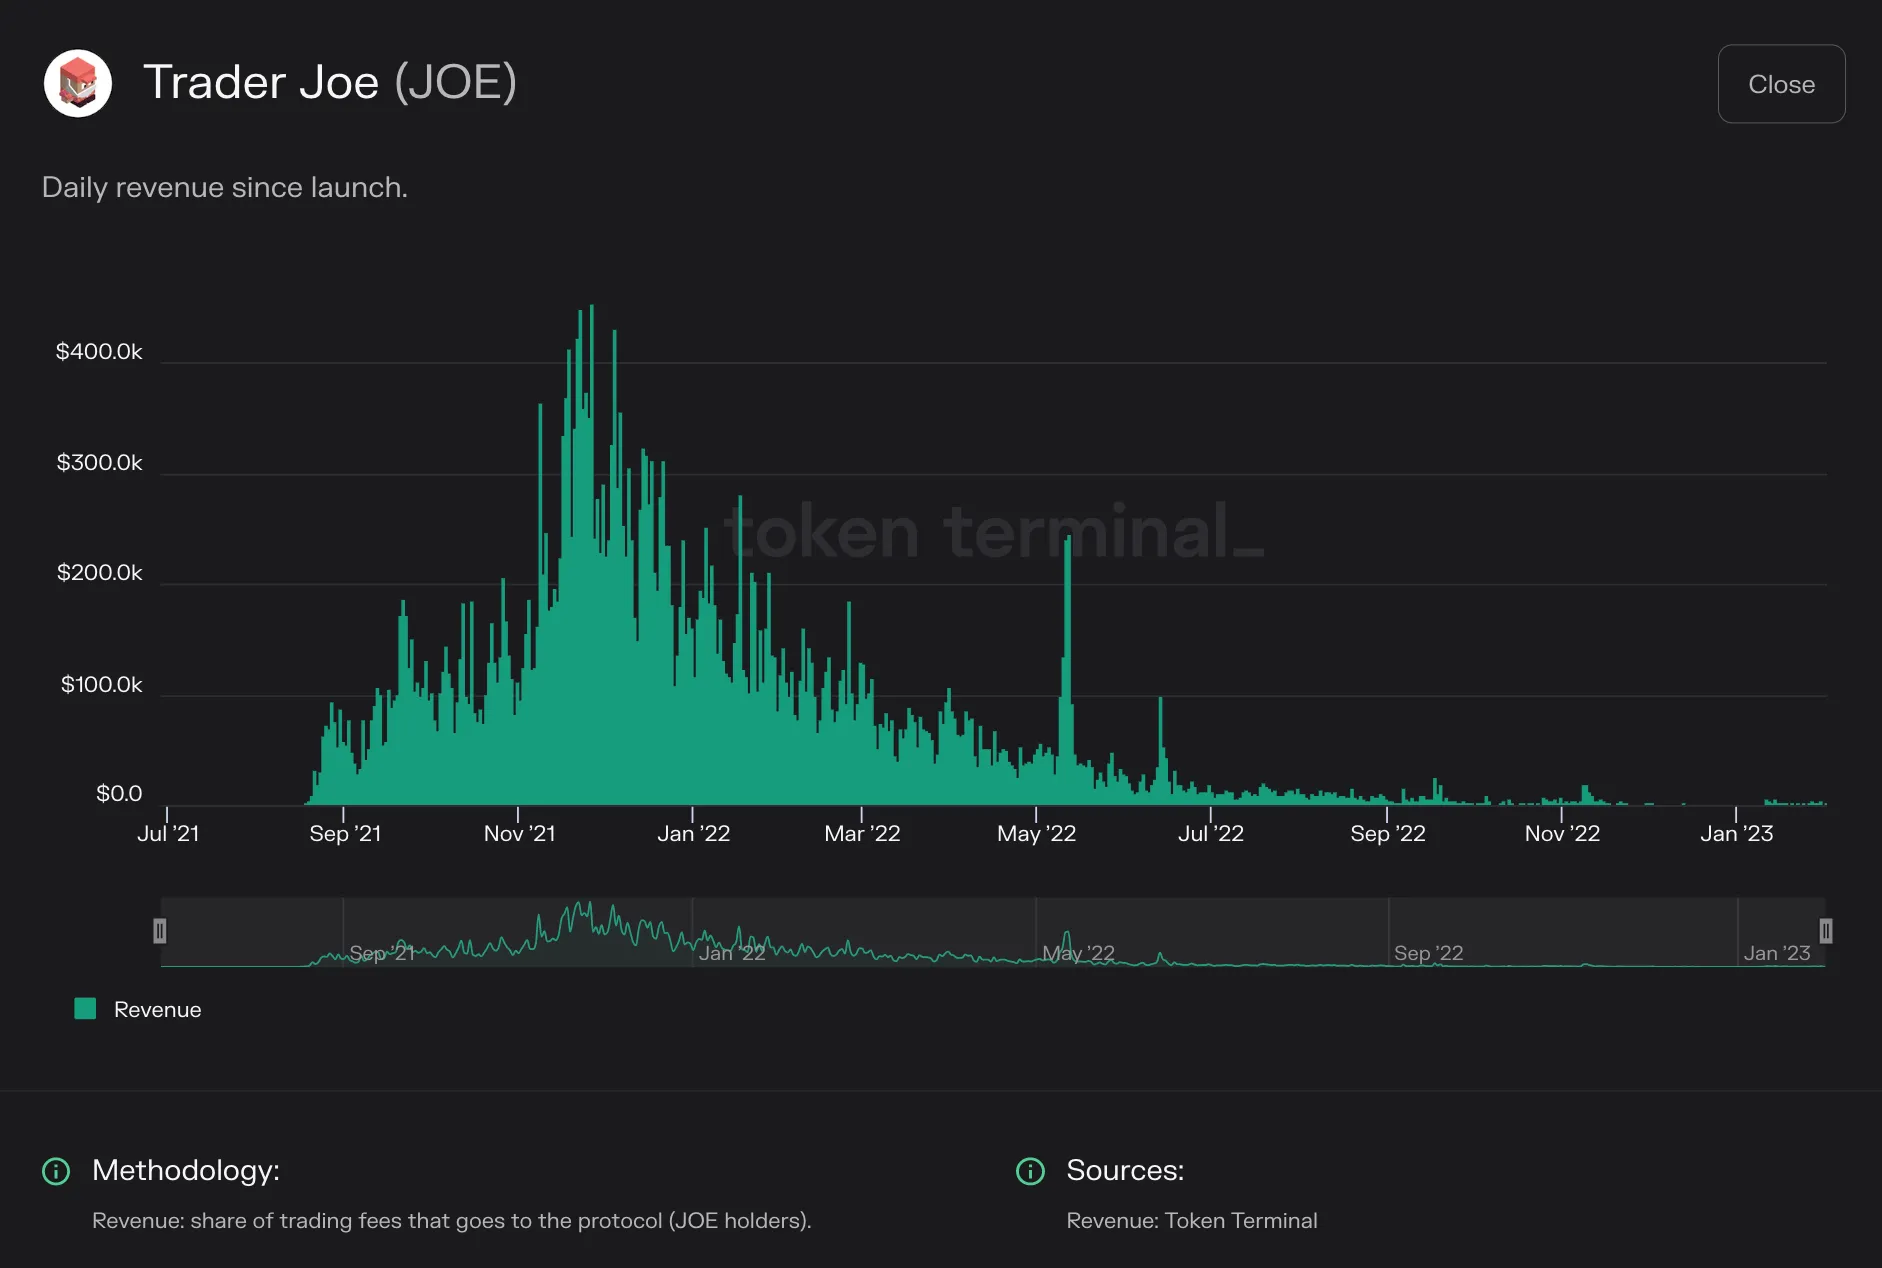Click the Trader Joe logo icon
The width and height of the screenshot is (1882, 1268).
[x=78, y=83]
